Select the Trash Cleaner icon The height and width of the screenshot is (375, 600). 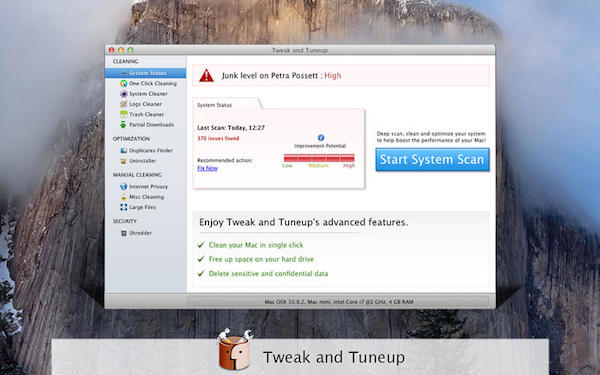click(124, 114)
